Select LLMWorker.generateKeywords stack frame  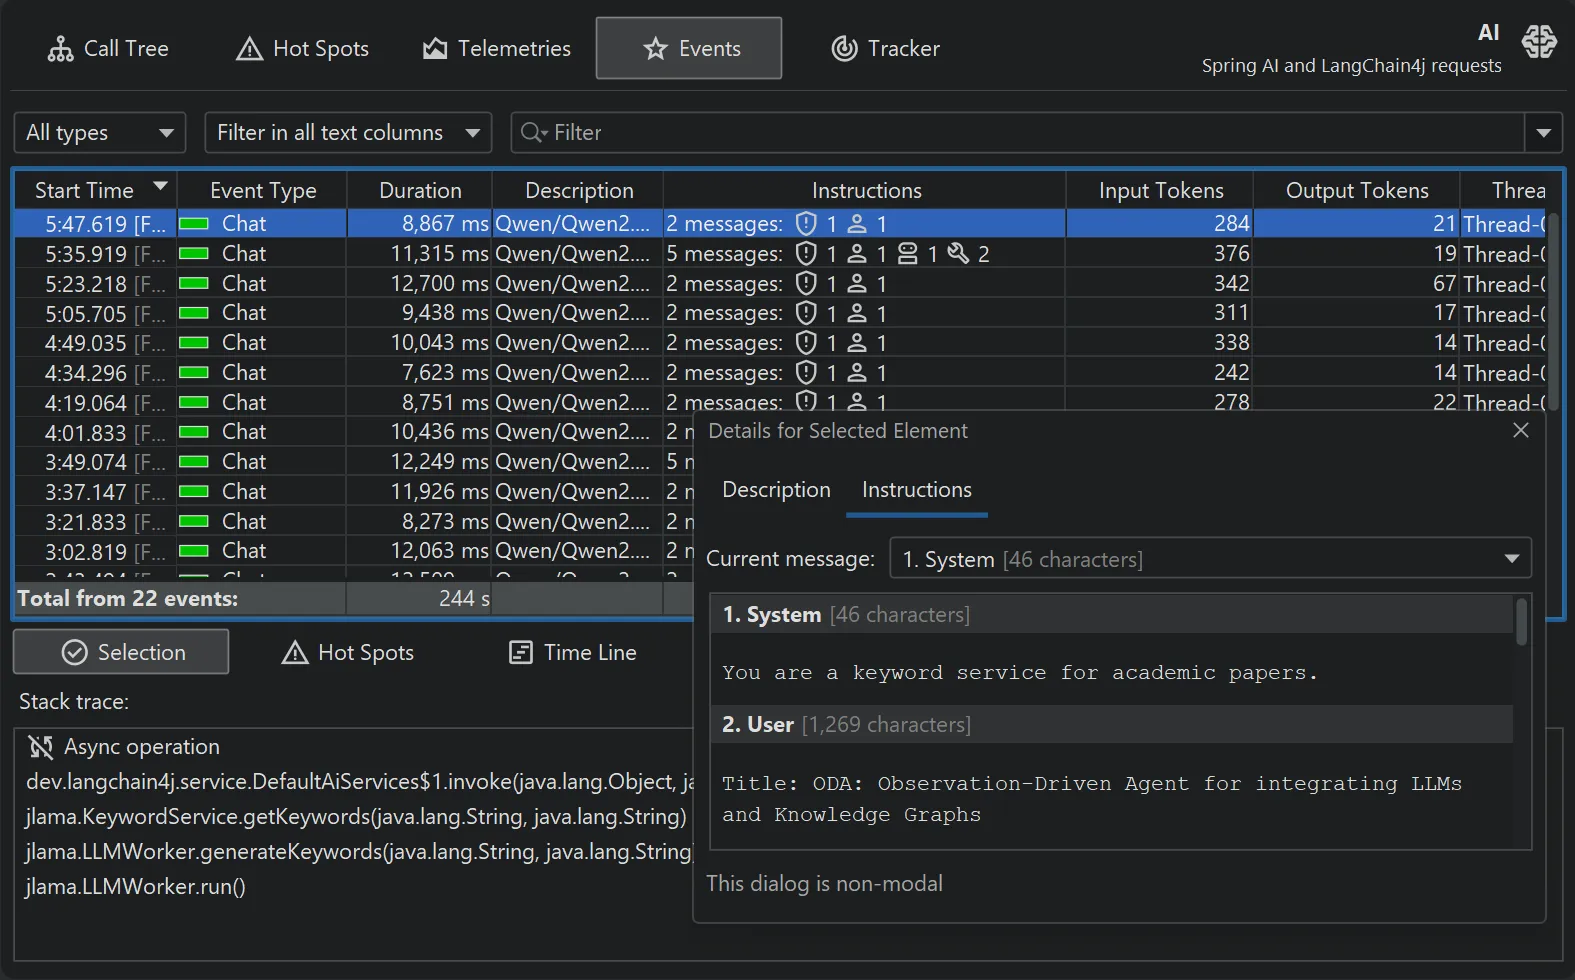[359, 851]
